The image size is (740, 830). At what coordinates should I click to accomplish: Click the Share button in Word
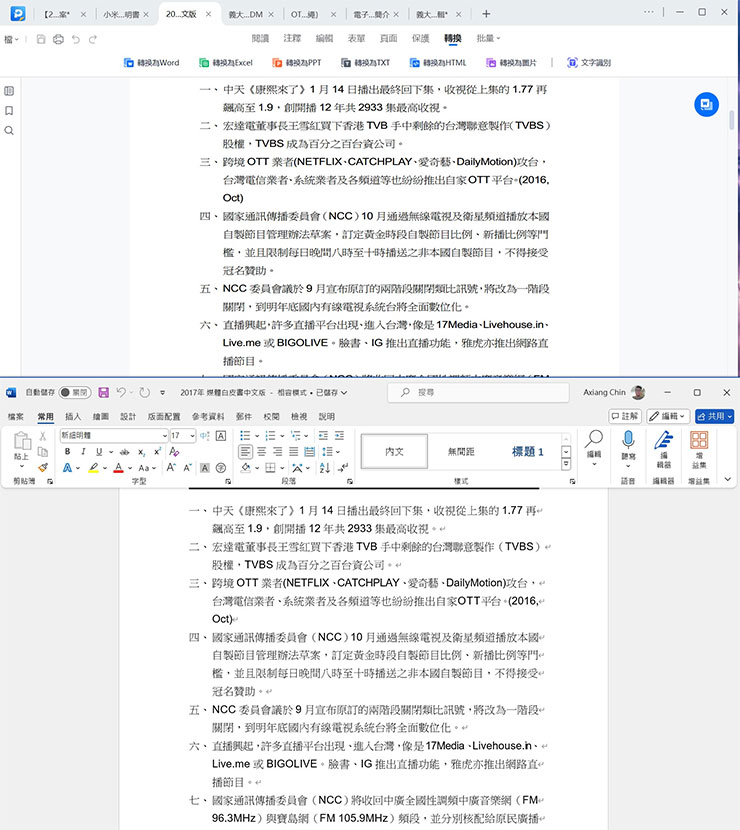click(715, 417)
